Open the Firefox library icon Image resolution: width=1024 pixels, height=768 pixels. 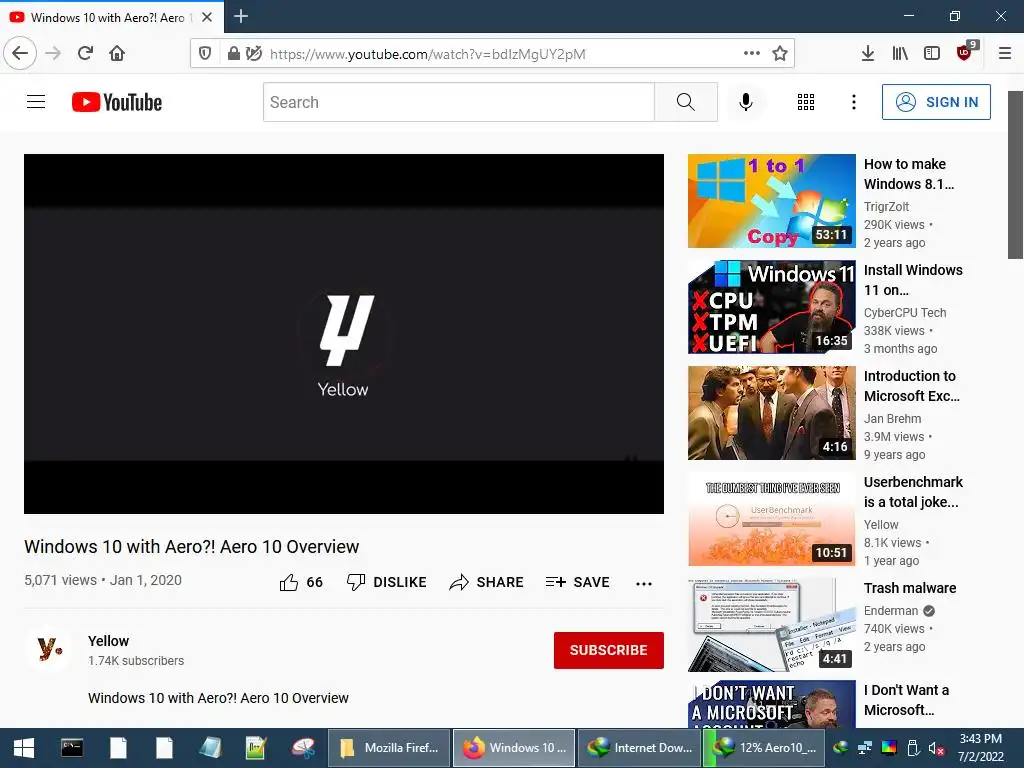tap(900, 53)
